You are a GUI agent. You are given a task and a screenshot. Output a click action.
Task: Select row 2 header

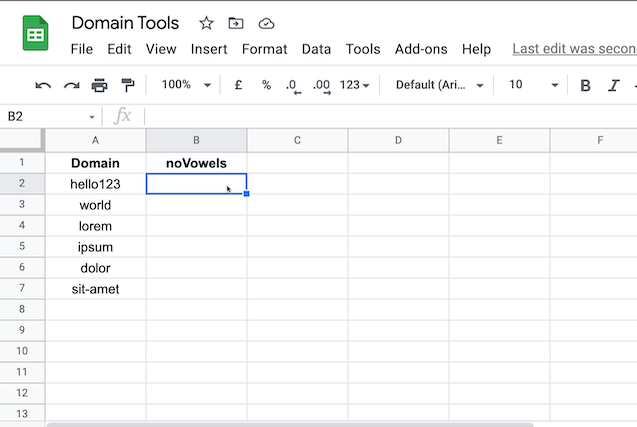point(22,183)
